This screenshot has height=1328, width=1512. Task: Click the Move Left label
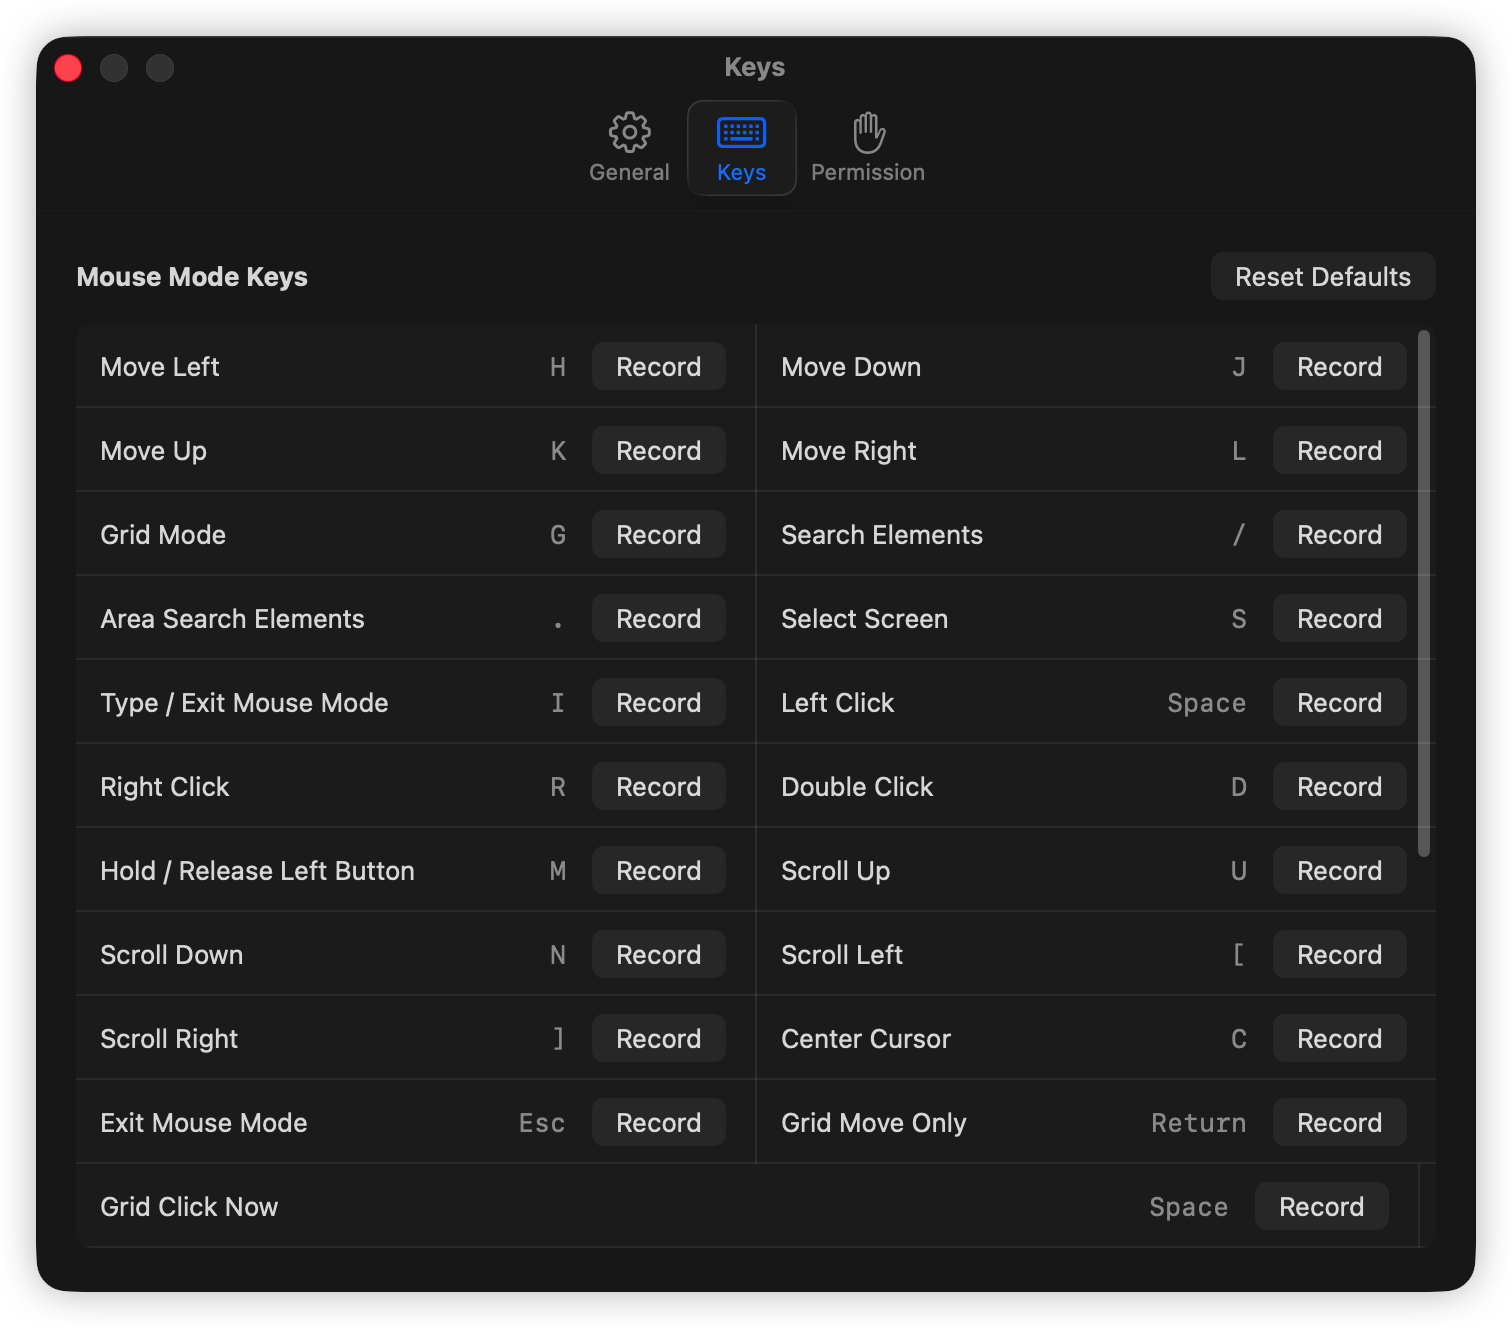click(x=160, y=367)
